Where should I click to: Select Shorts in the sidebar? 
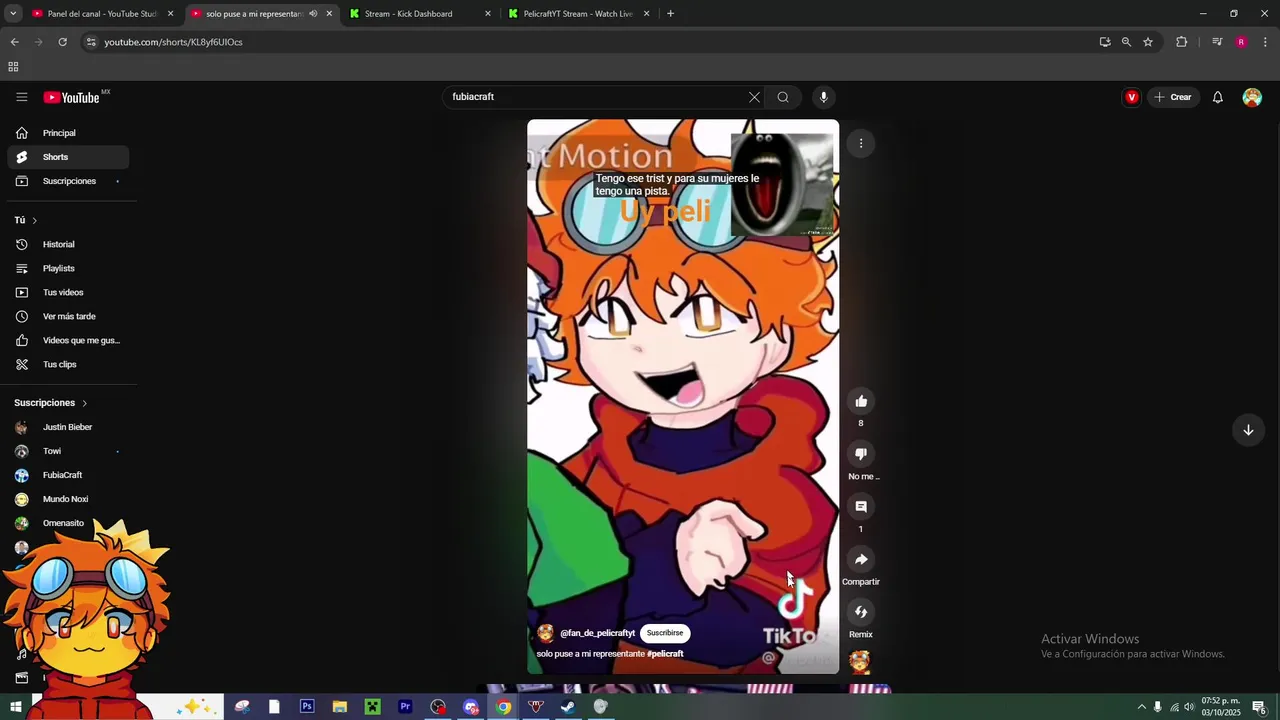tap(68, 157)
